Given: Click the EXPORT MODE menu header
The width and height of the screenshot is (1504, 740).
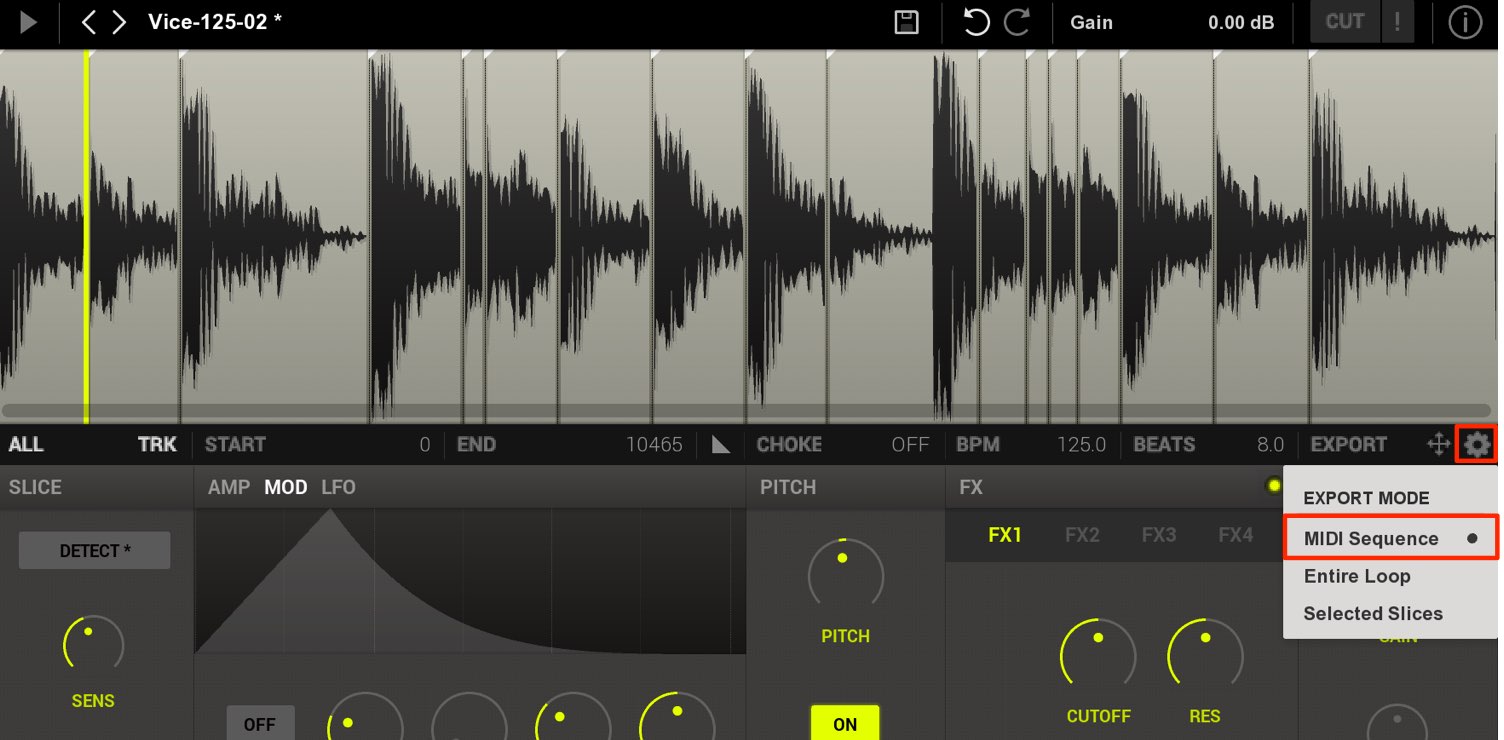Looking at the screenshot, I should pyautogui.click(x=1366, y=498).
